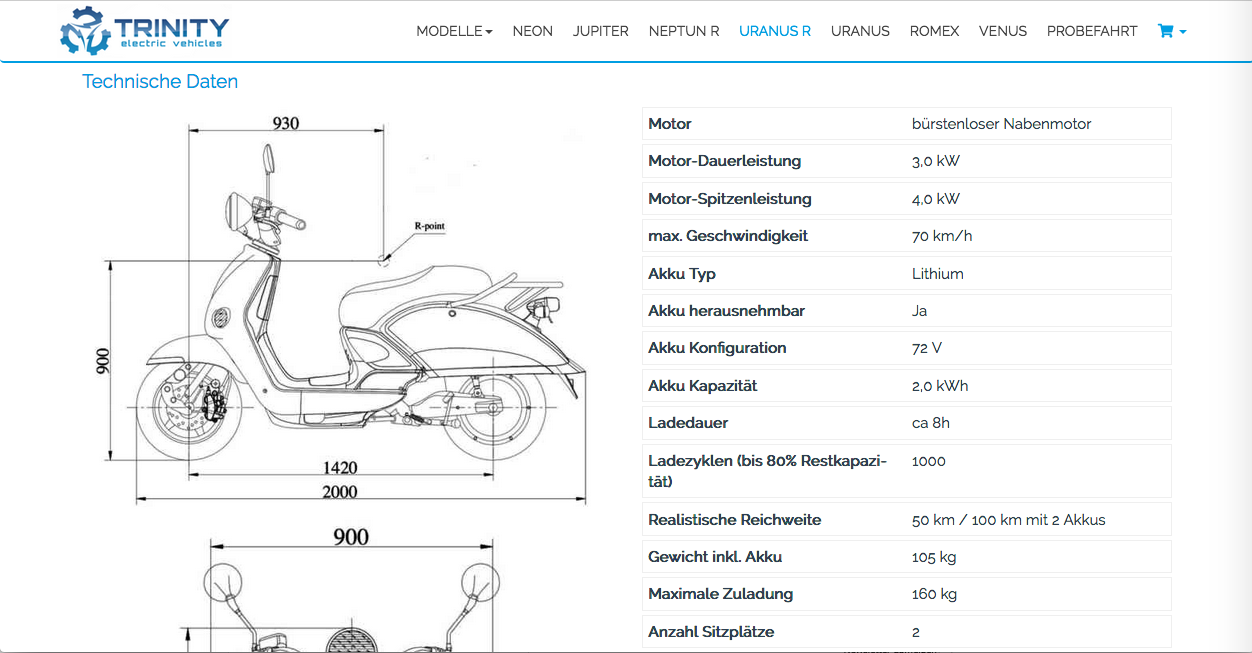1252x653 pixels.
Task: Book a test ride via PROBEFAHRT
Action: [1091, 31]
